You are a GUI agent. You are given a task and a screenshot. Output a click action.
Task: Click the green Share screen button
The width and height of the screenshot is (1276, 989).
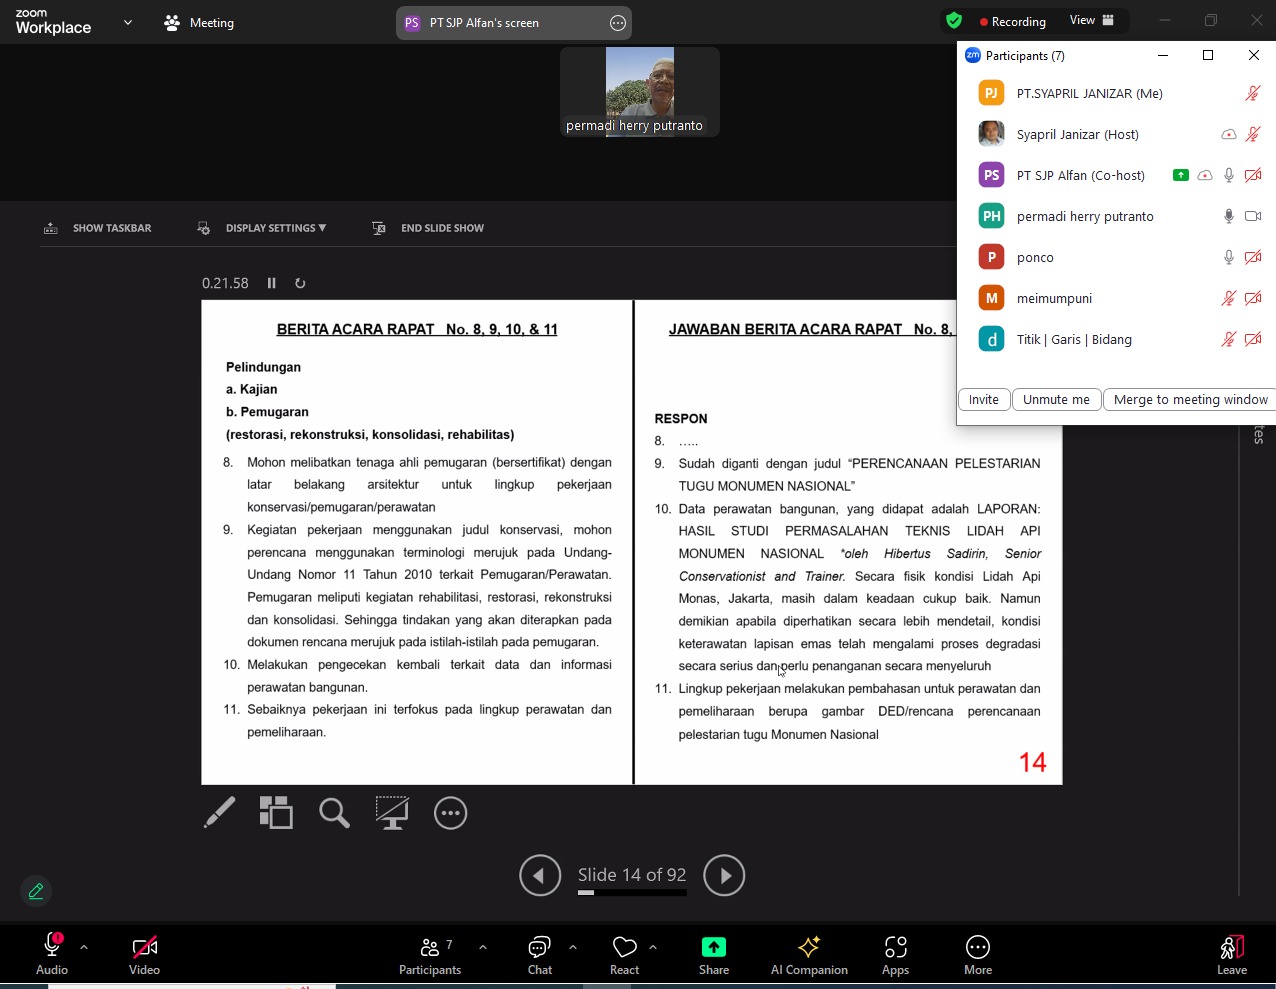714,955
